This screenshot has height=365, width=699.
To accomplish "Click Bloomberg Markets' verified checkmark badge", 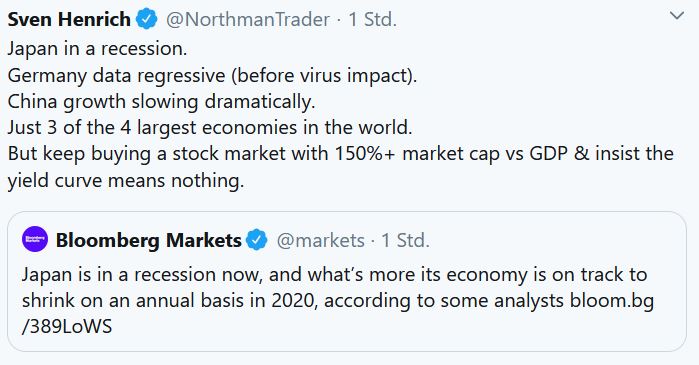I will (x=257, y=240).
